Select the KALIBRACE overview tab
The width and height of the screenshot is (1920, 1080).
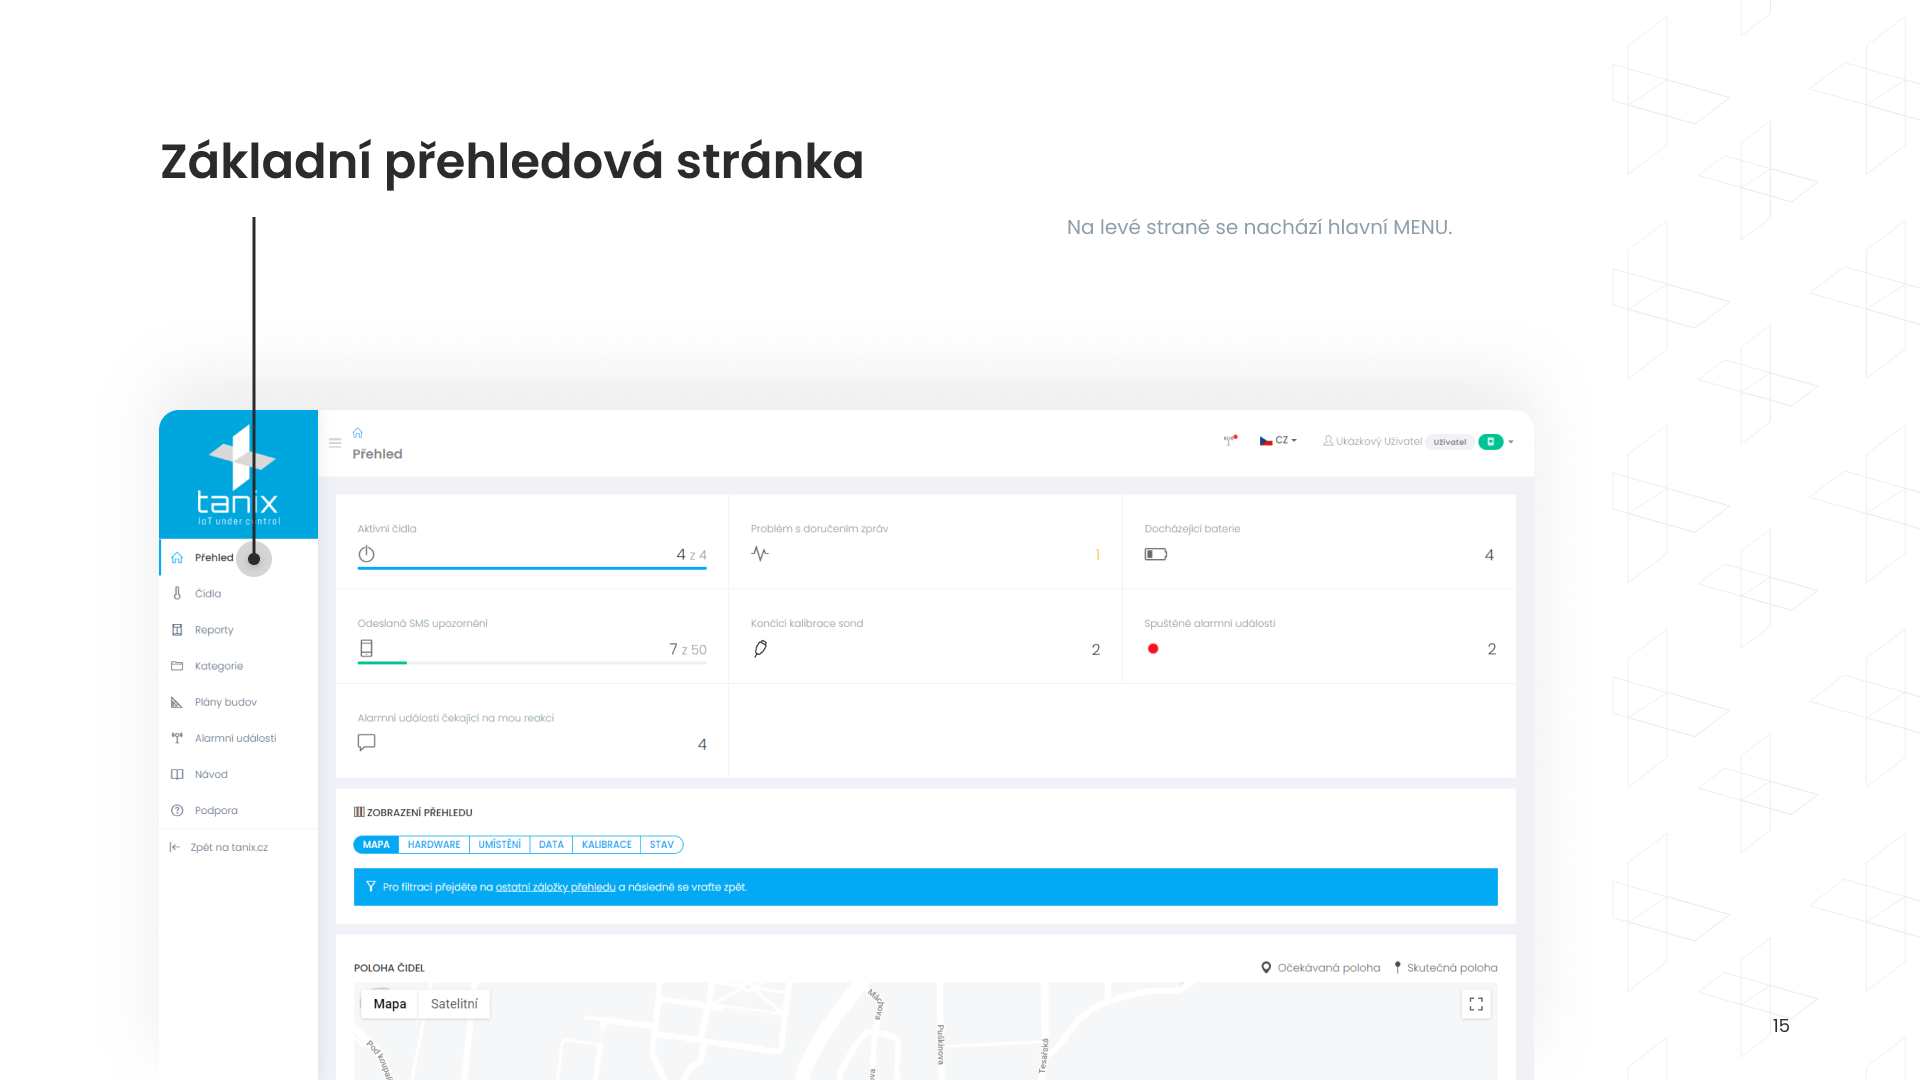click(x=606, y=845)
